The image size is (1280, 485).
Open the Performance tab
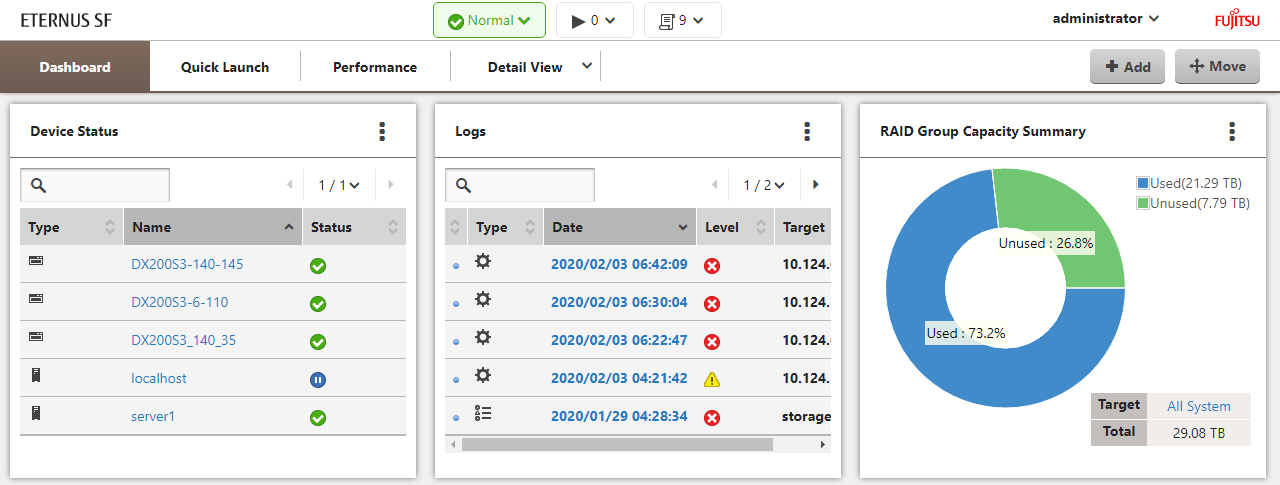pyautogui.click(x=375, y=67)
